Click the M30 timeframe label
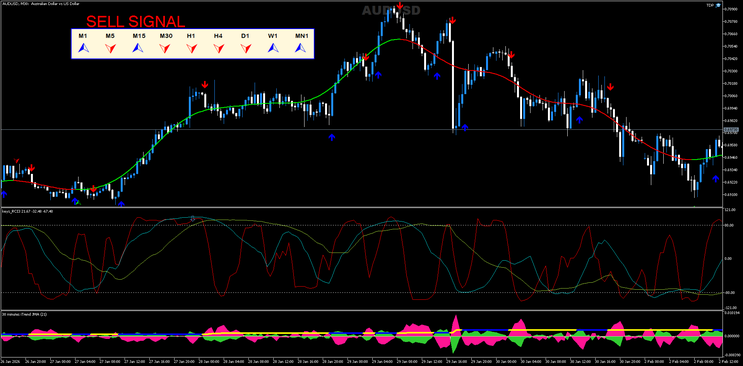 tap(166, 36)
